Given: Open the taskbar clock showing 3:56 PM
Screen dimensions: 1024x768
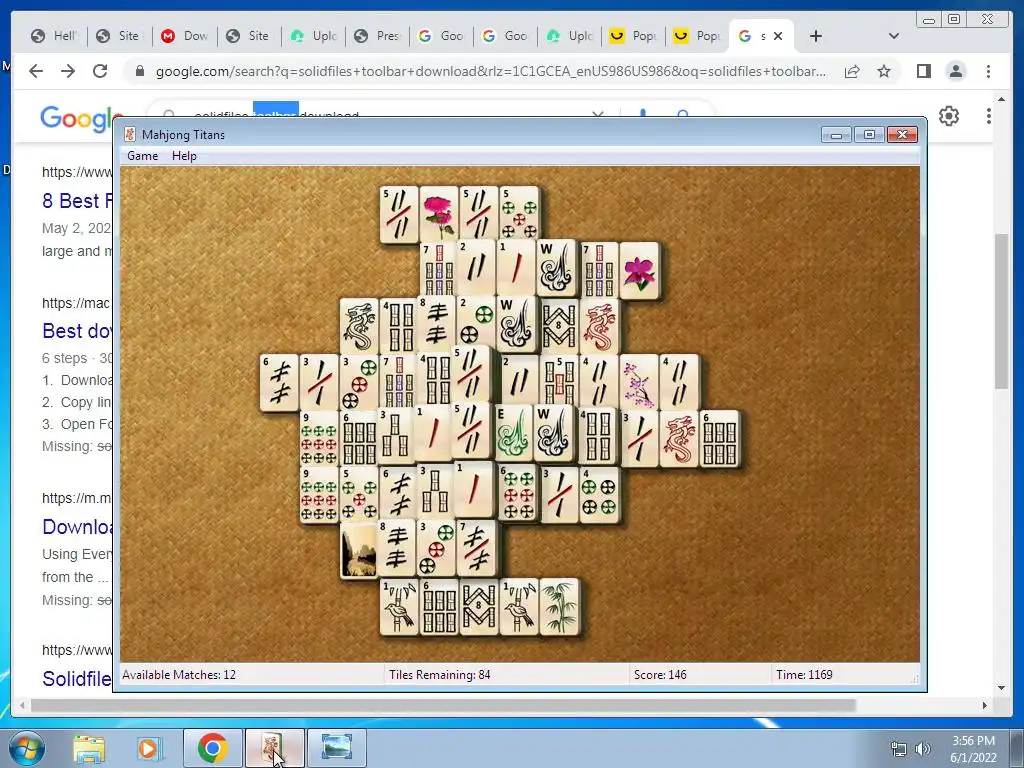Looking at the screenshot, I should tap(973, 749).
